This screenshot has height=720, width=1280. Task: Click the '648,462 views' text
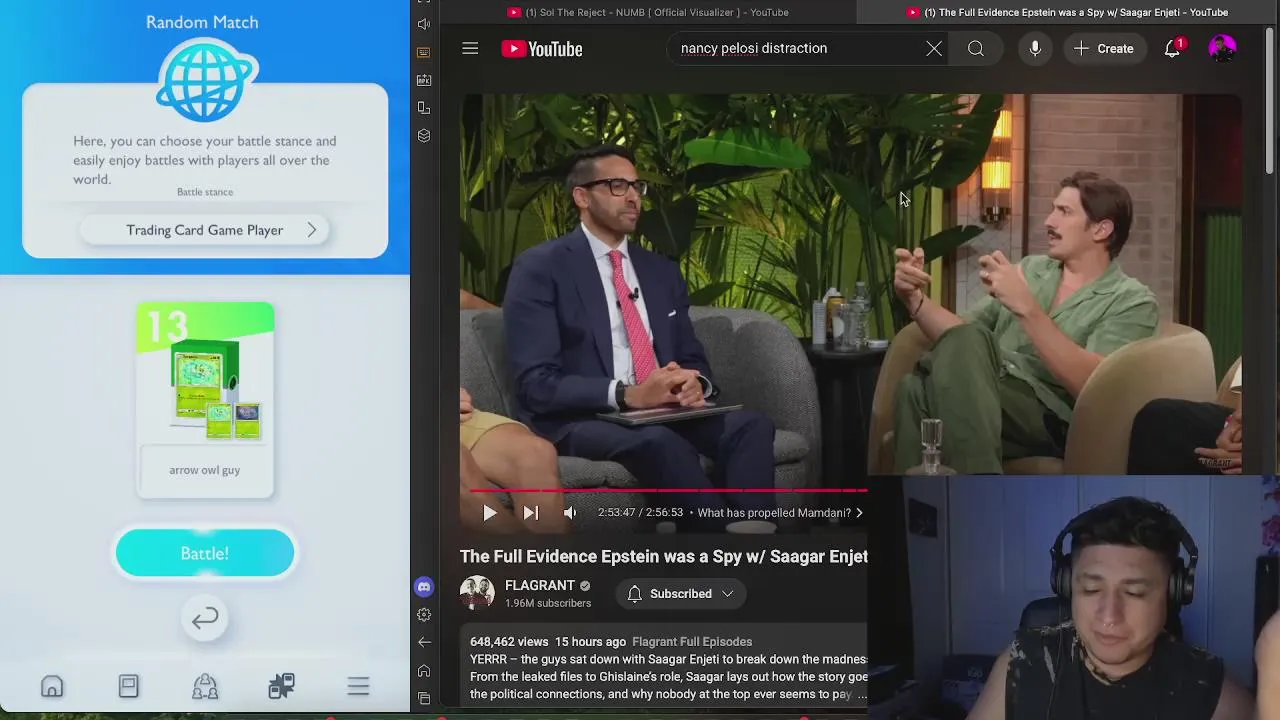509,642
